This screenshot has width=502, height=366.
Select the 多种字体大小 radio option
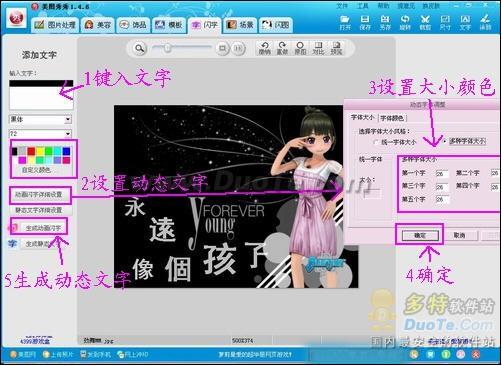click(445, 141)
